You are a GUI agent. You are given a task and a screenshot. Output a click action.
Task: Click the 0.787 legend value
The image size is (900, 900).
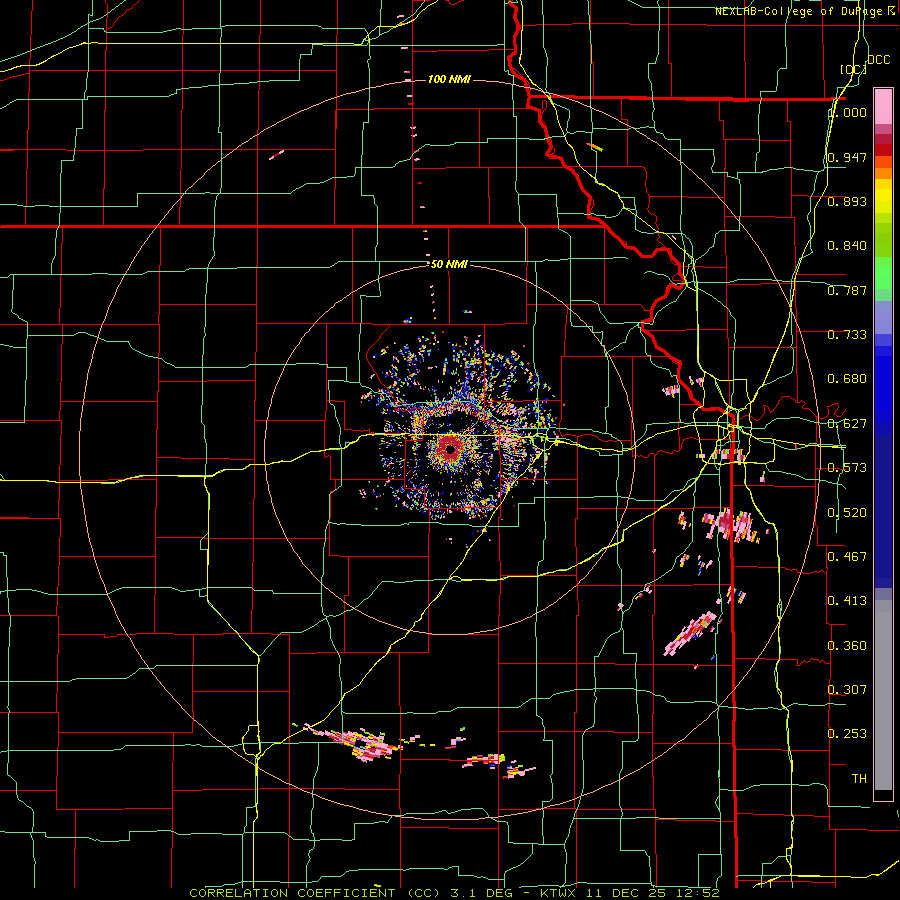[847, 290]
